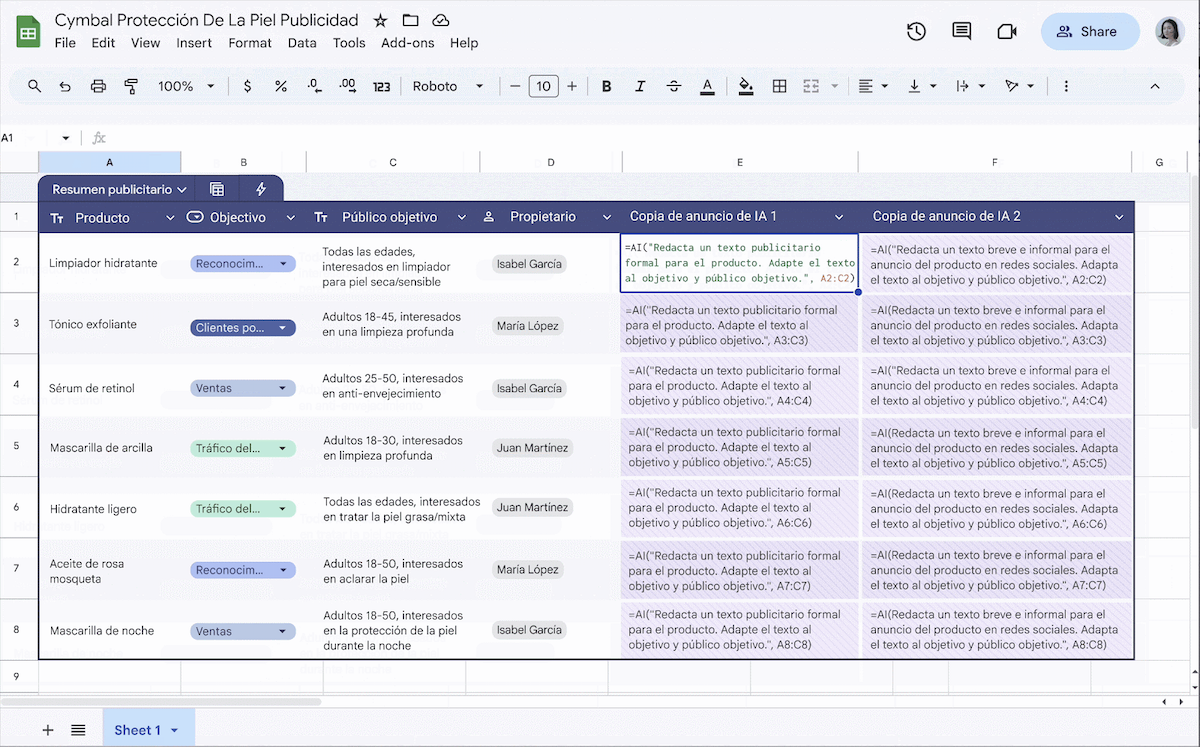Viewport: 1200px width, 747px height.
Task: Expand the Resumen publicitario table menu
Action: coord(119,189)
